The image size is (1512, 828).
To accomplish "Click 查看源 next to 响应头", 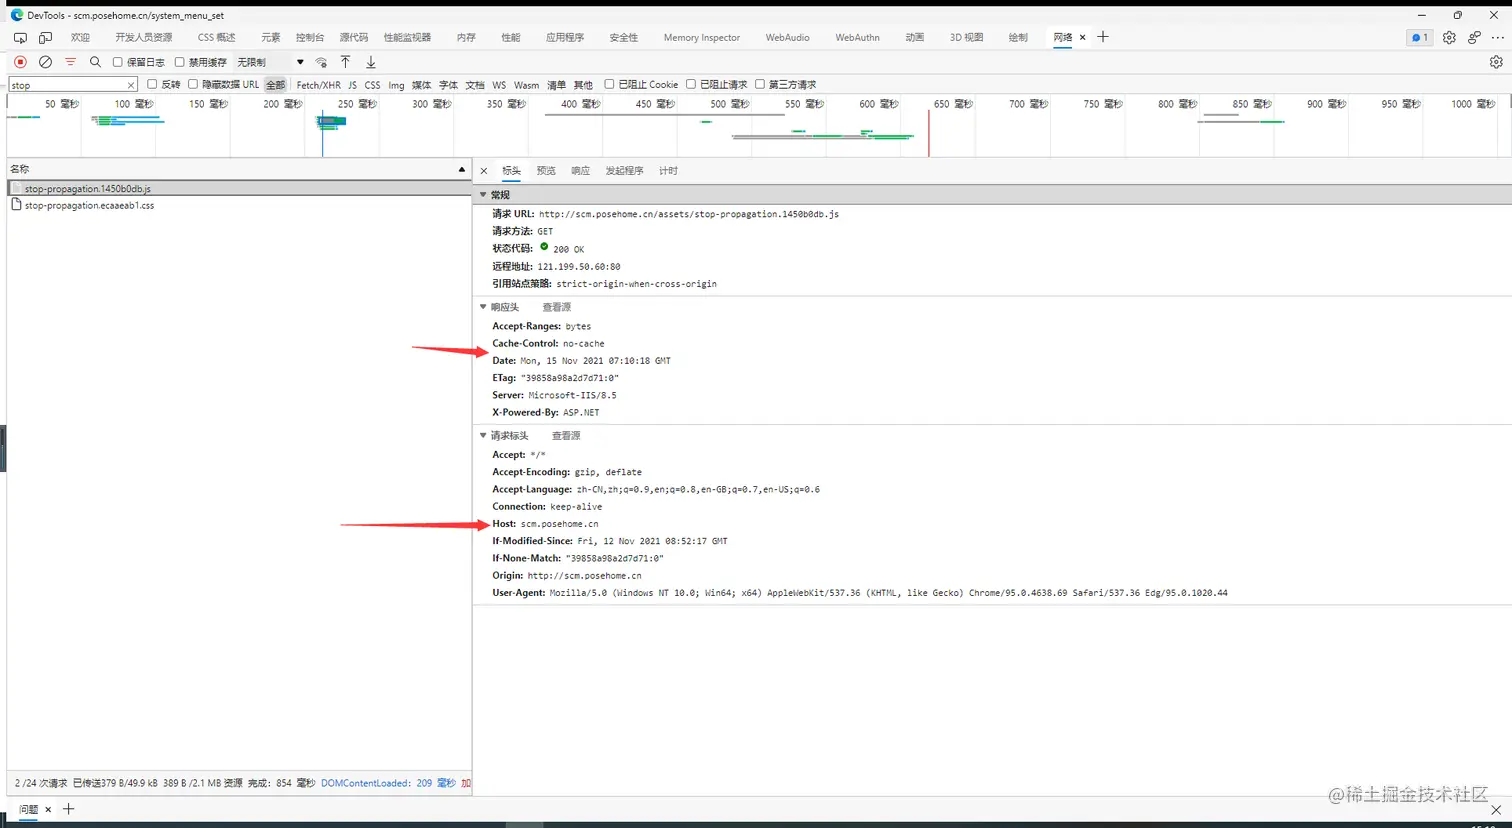I will [x=556, y=307].
